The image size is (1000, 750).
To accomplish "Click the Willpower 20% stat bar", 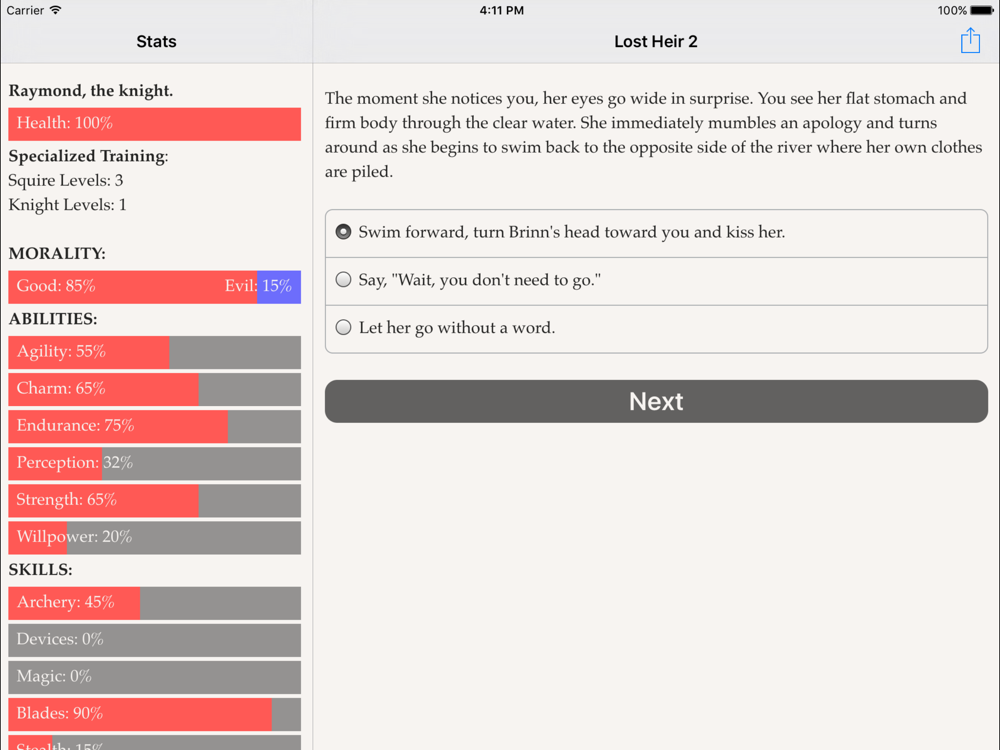I will pos(154,538).
